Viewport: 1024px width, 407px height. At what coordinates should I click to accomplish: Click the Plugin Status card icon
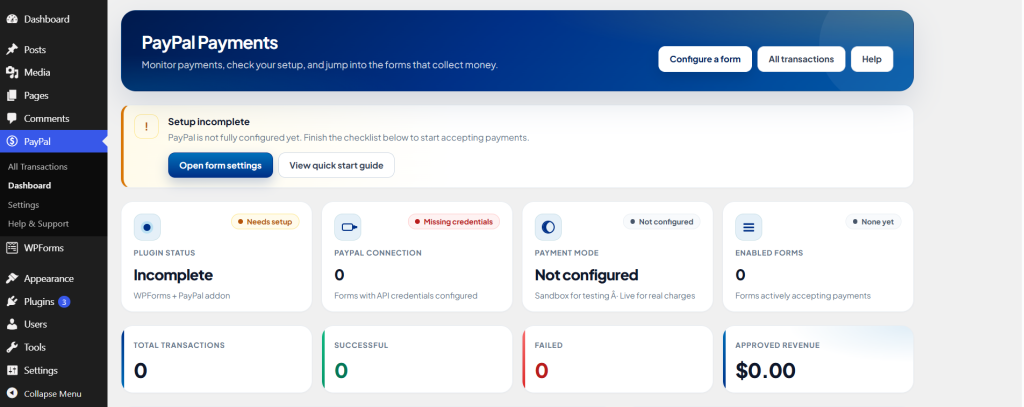[x=147, y=227]
